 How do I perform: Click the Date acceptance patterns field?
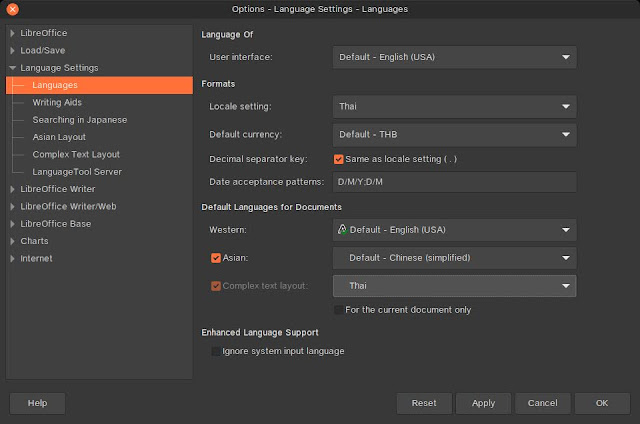(454, 182)
